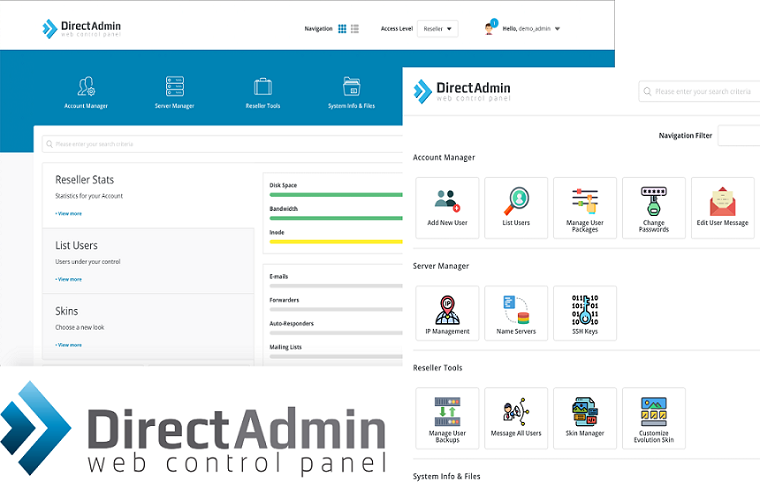Image resolution: width=760 pixels, height=490 pixels.
Task: Open Edit User Message tile
Action: coord(722,207)
